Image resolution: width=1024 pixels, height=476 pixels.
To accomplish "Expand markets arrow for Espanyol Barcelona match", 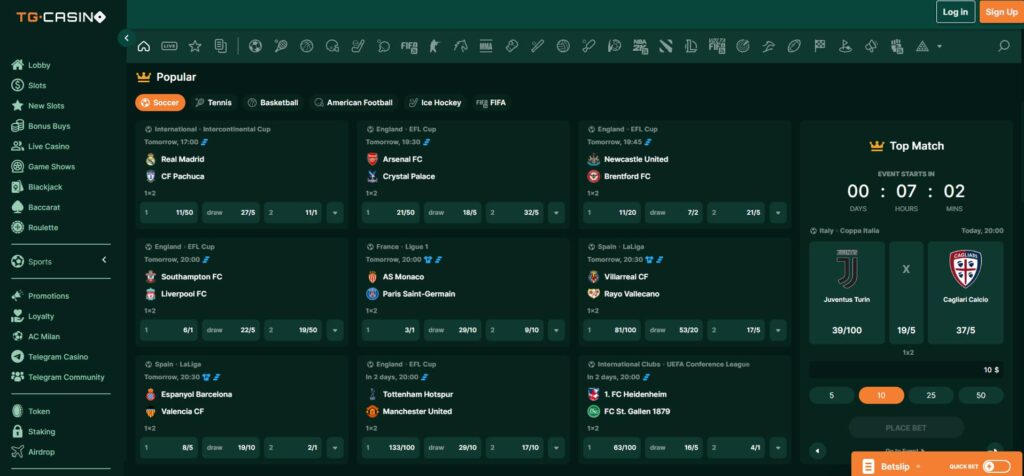I will [x=335, y=448].
